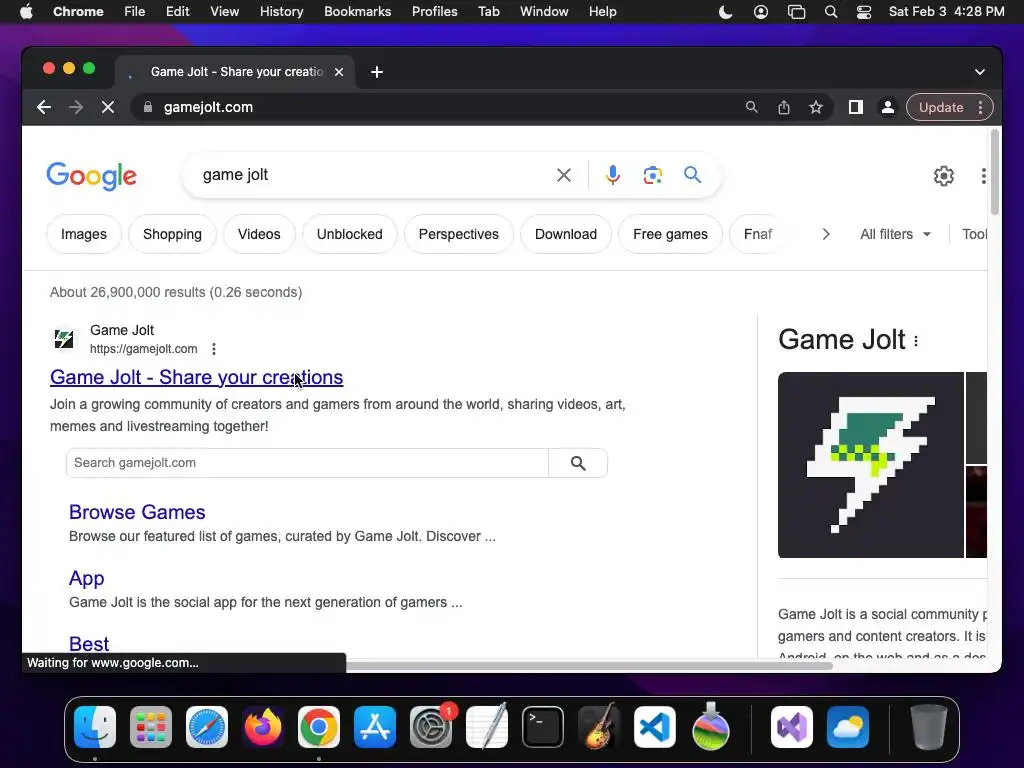Open the Trash in the Dock
The width and height of the screenshot is (1024, 768).
point(929,727)
